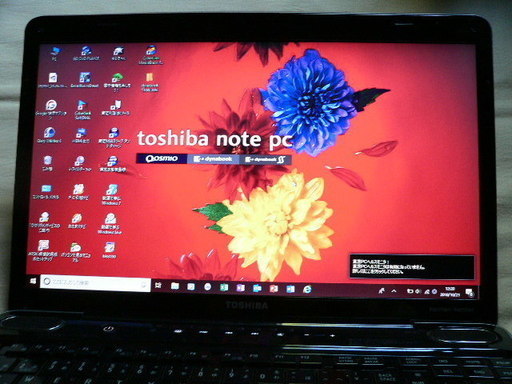Open the network icon in the system tray
The image size is (512, 384).
pos(427,292)
